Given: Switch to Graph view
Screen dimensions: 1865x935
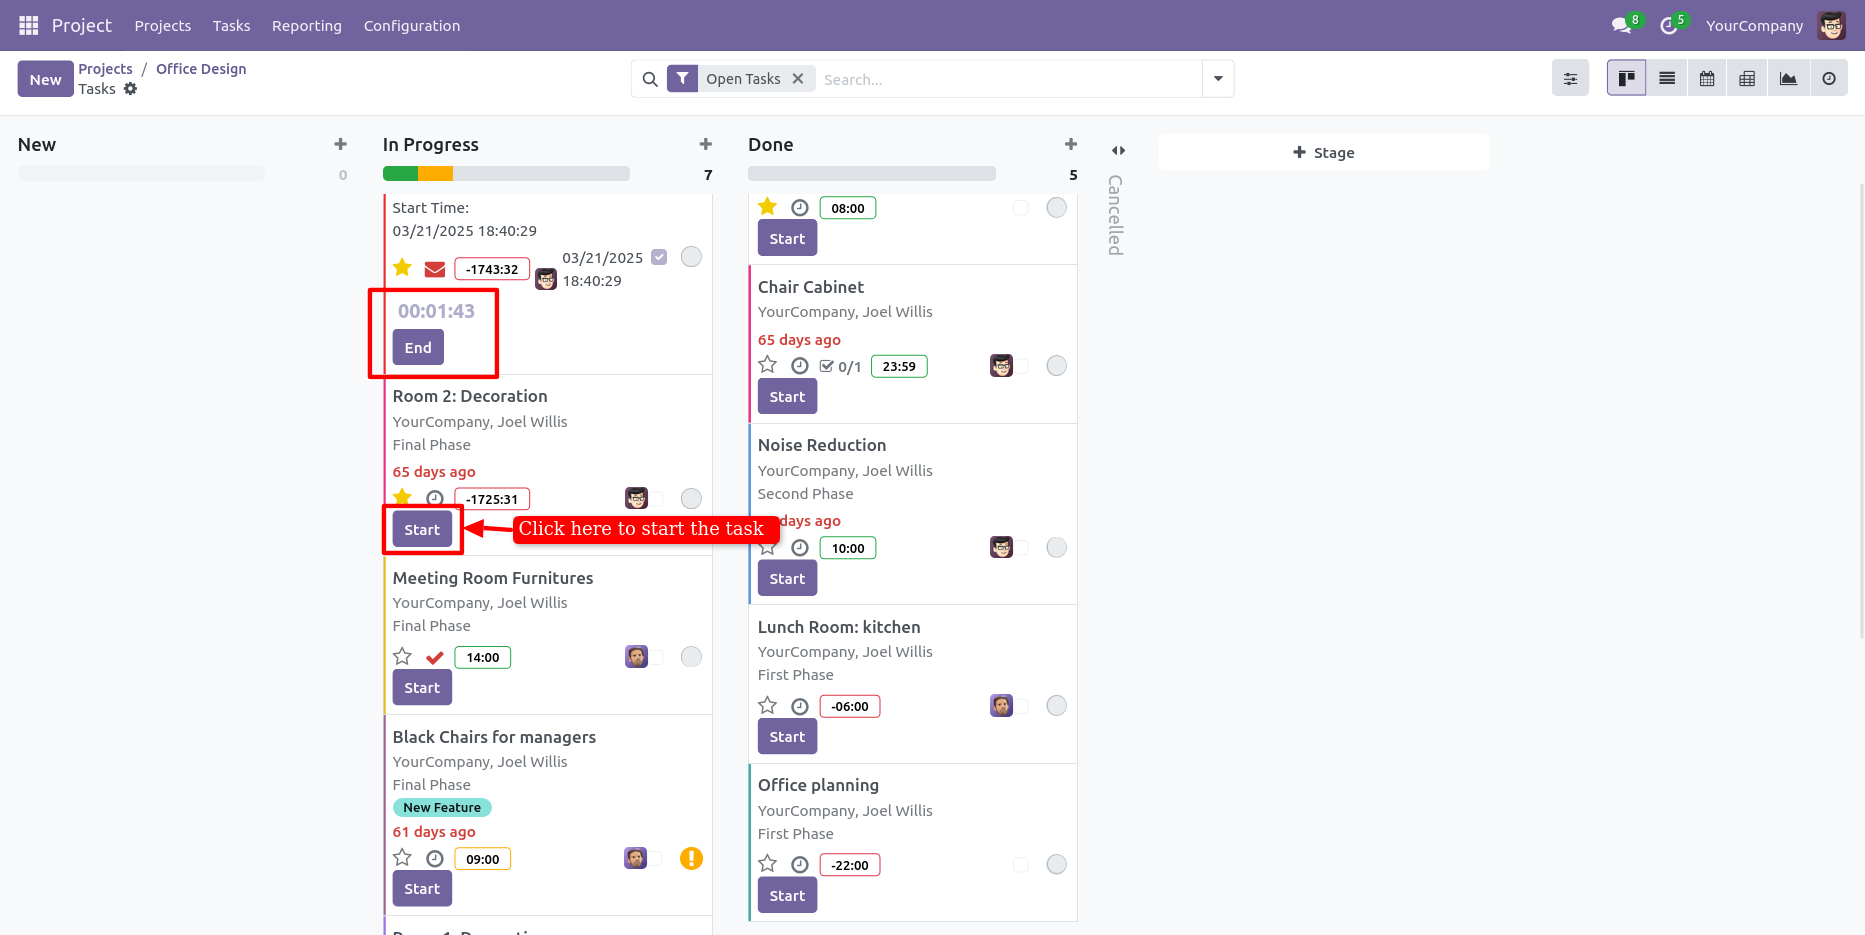Looking at the screenshot, I should click(x=1788, y=78).
